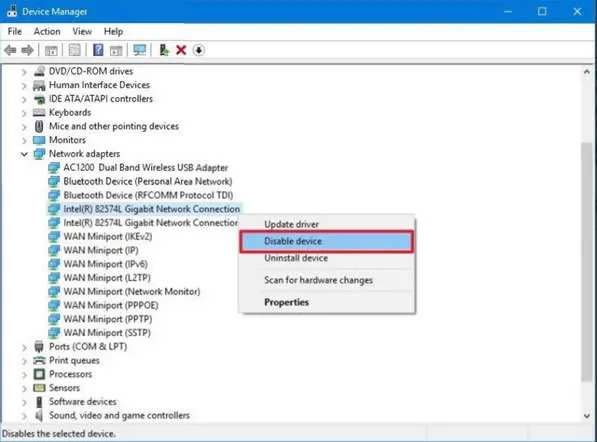Select WAN Miniport (IPv6)
597x442 pixels.
pos(105,264)
